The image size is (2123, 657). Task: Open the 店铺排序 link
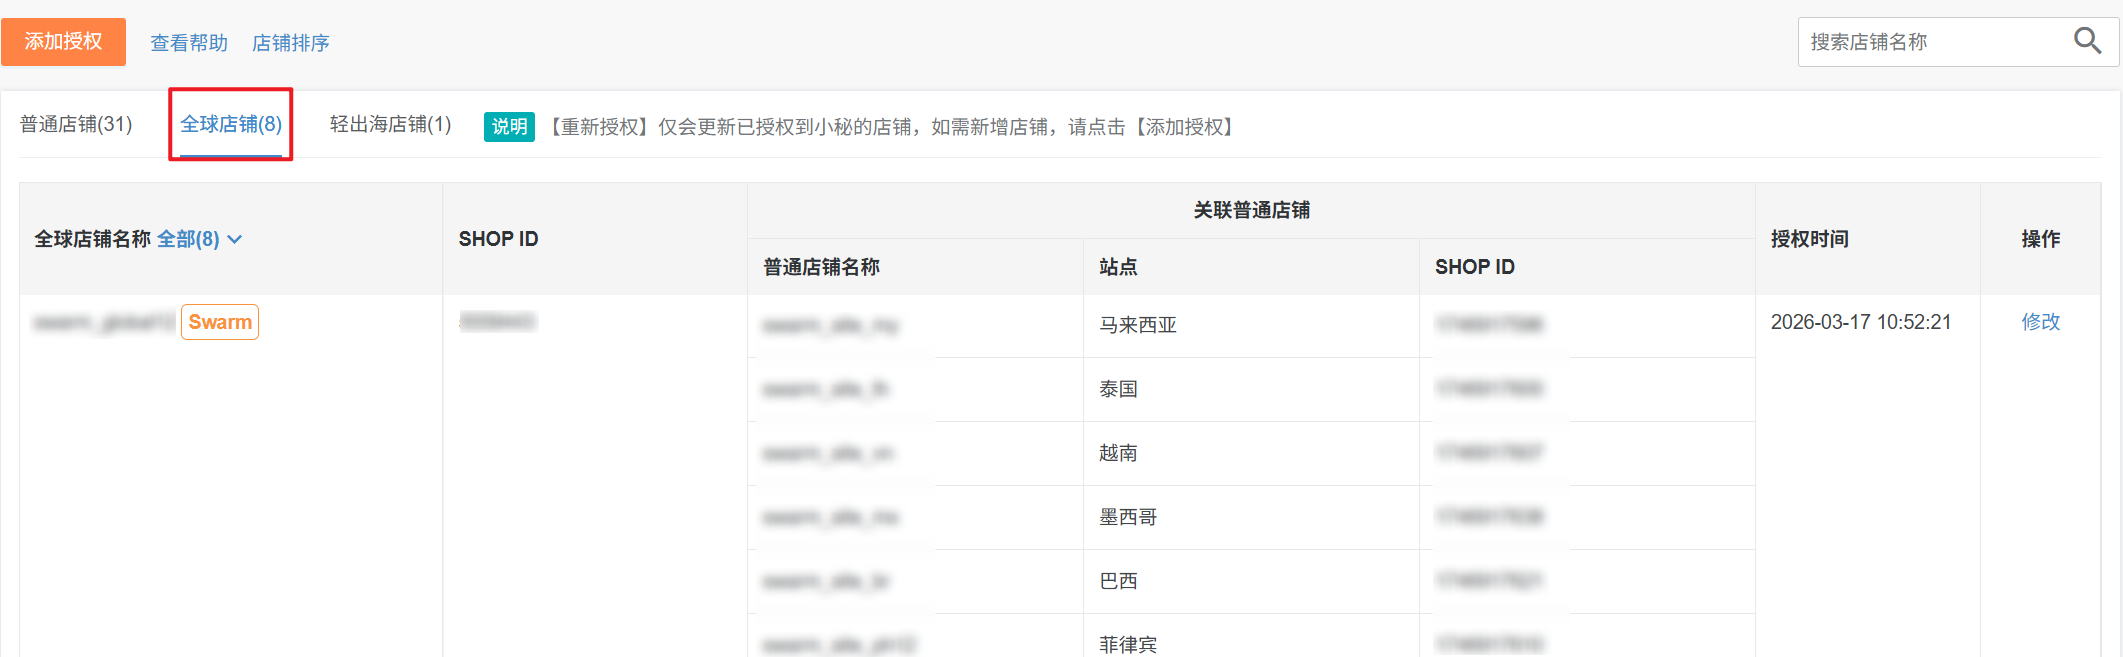click(290, 43)
